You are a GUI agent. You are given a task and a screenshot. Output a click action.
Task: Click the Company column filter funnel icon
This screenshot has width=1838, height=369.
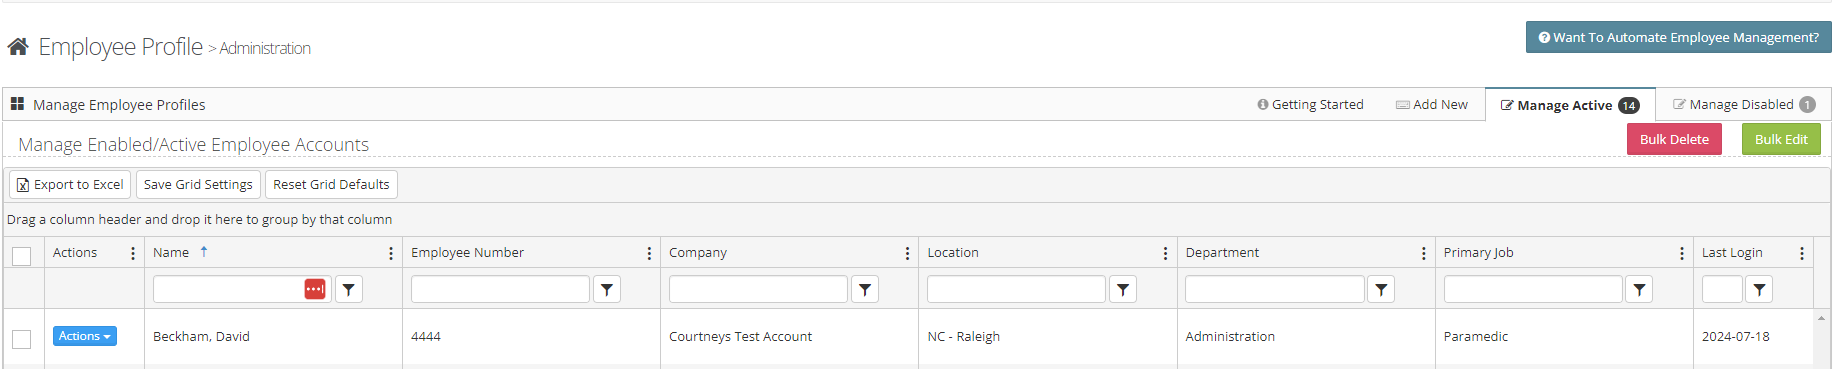point(865,289)
